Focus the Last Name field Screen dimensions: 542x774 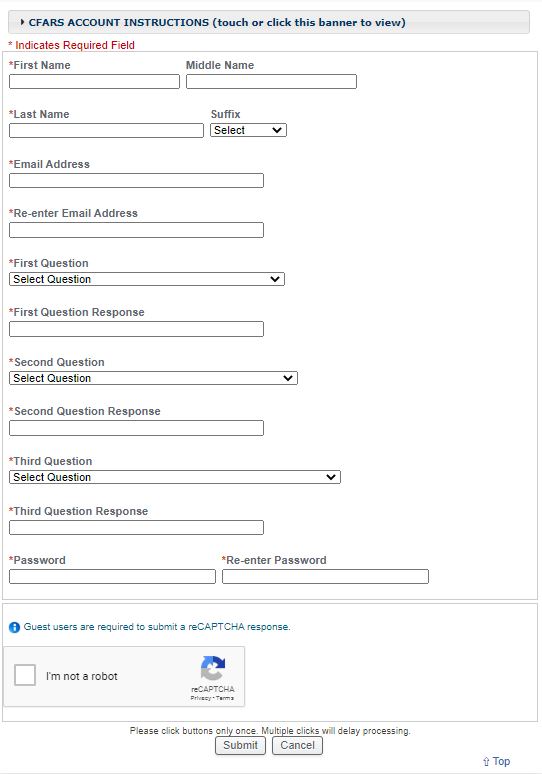pos(106,130)
